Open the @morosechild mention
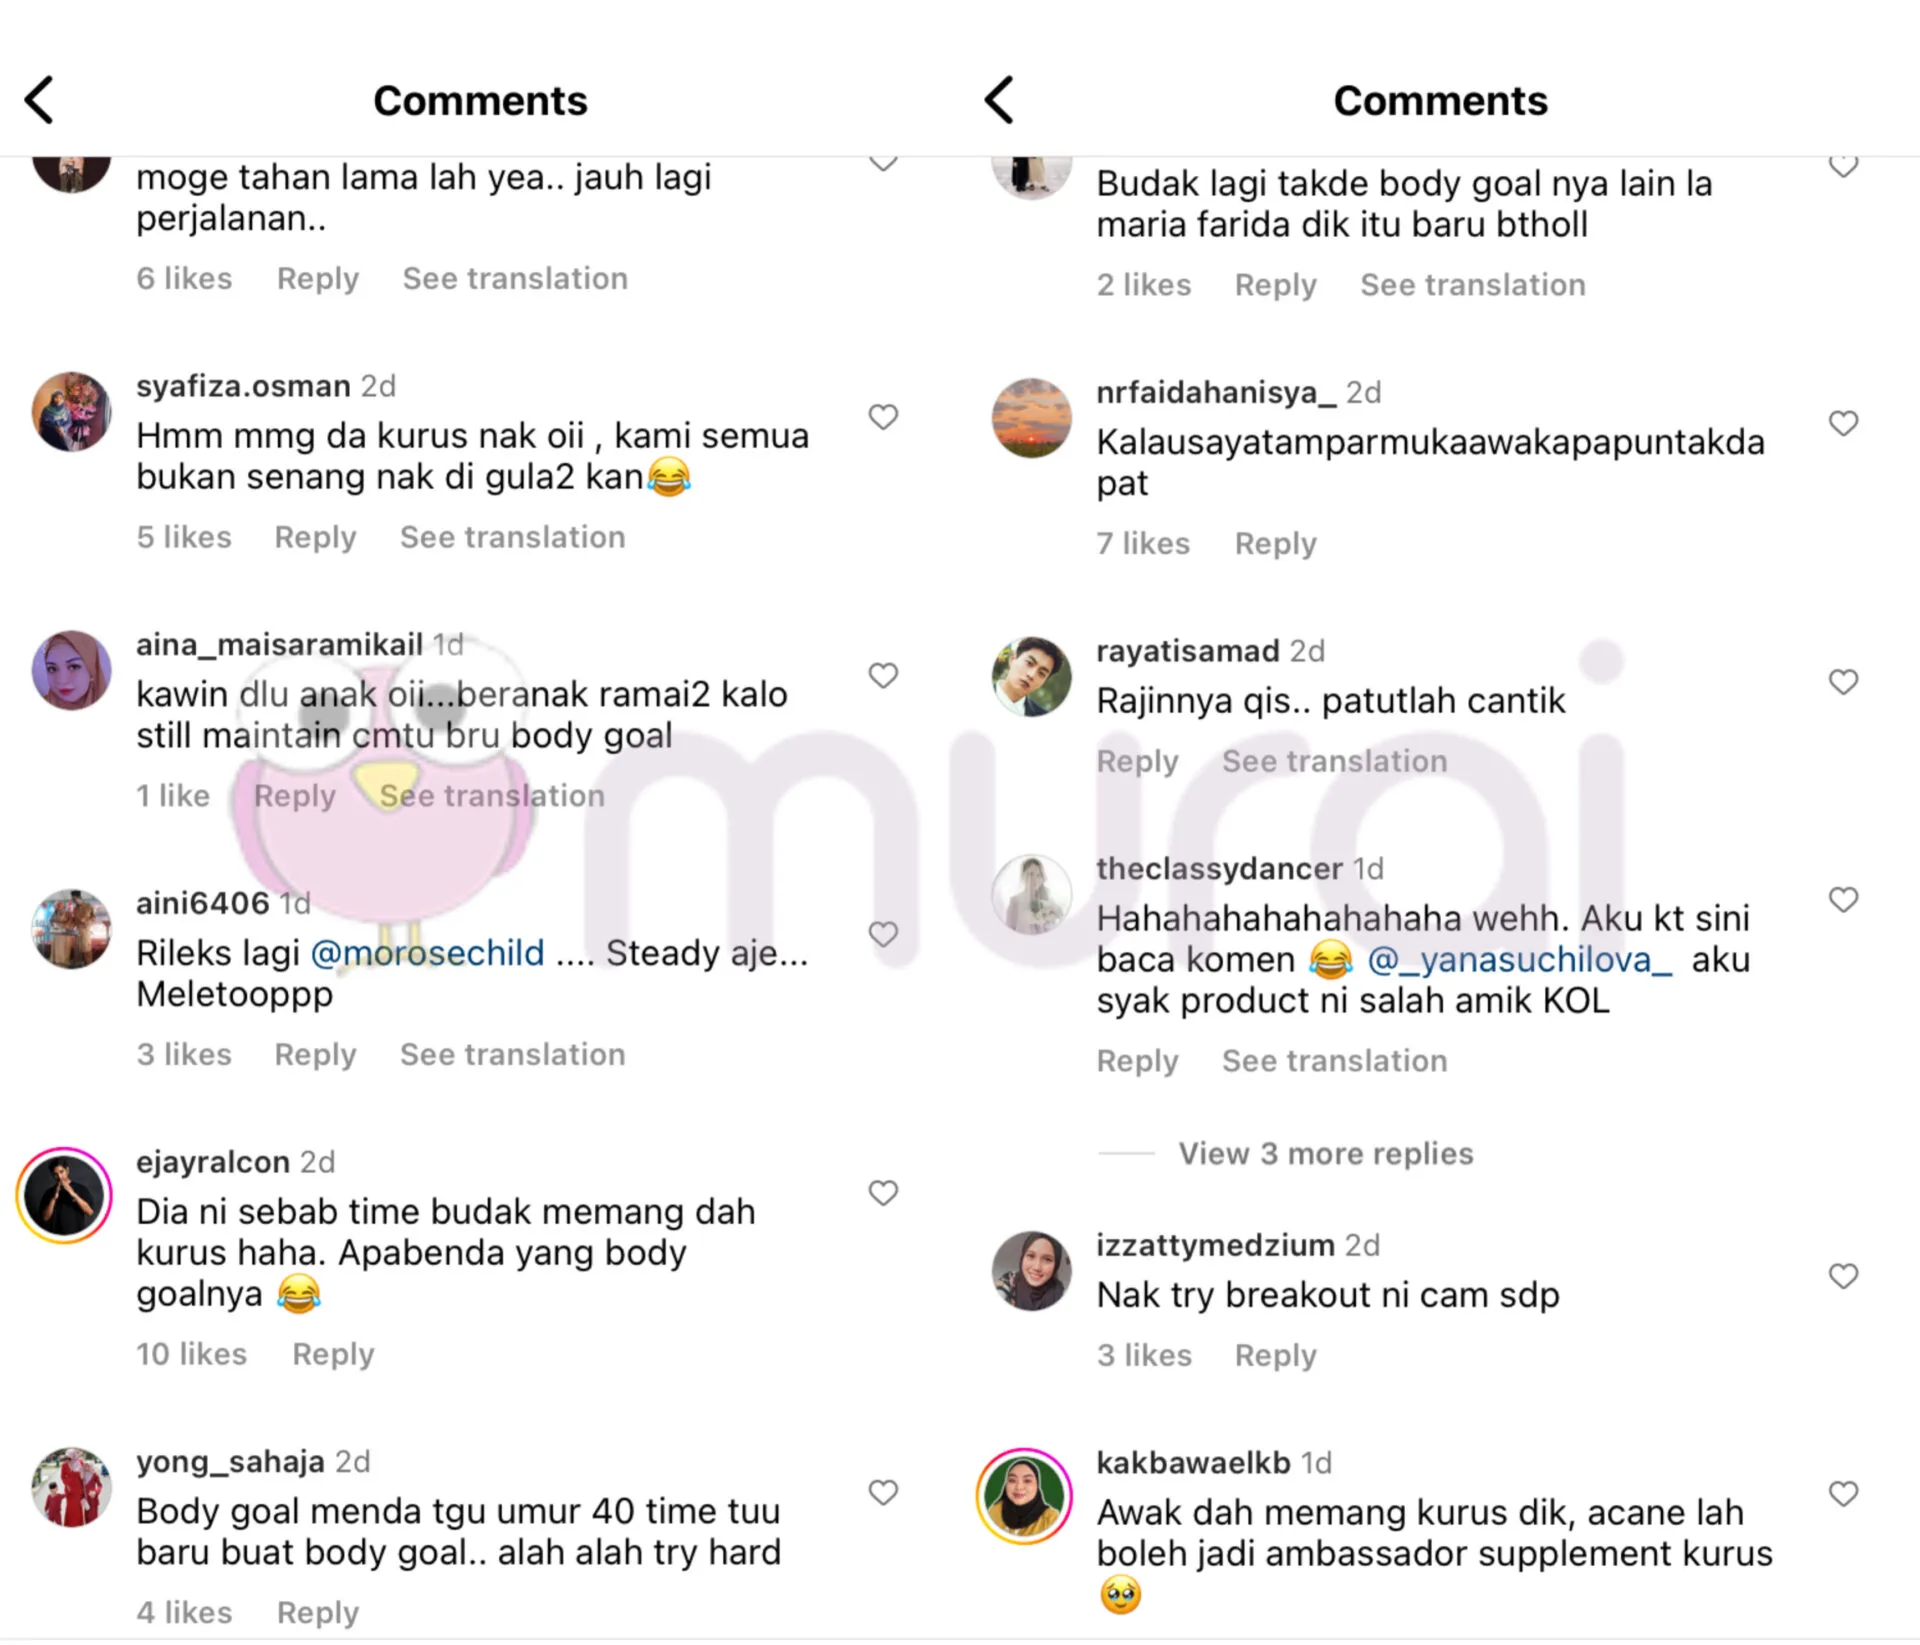1920x1645 pixels. click(428, 953)
